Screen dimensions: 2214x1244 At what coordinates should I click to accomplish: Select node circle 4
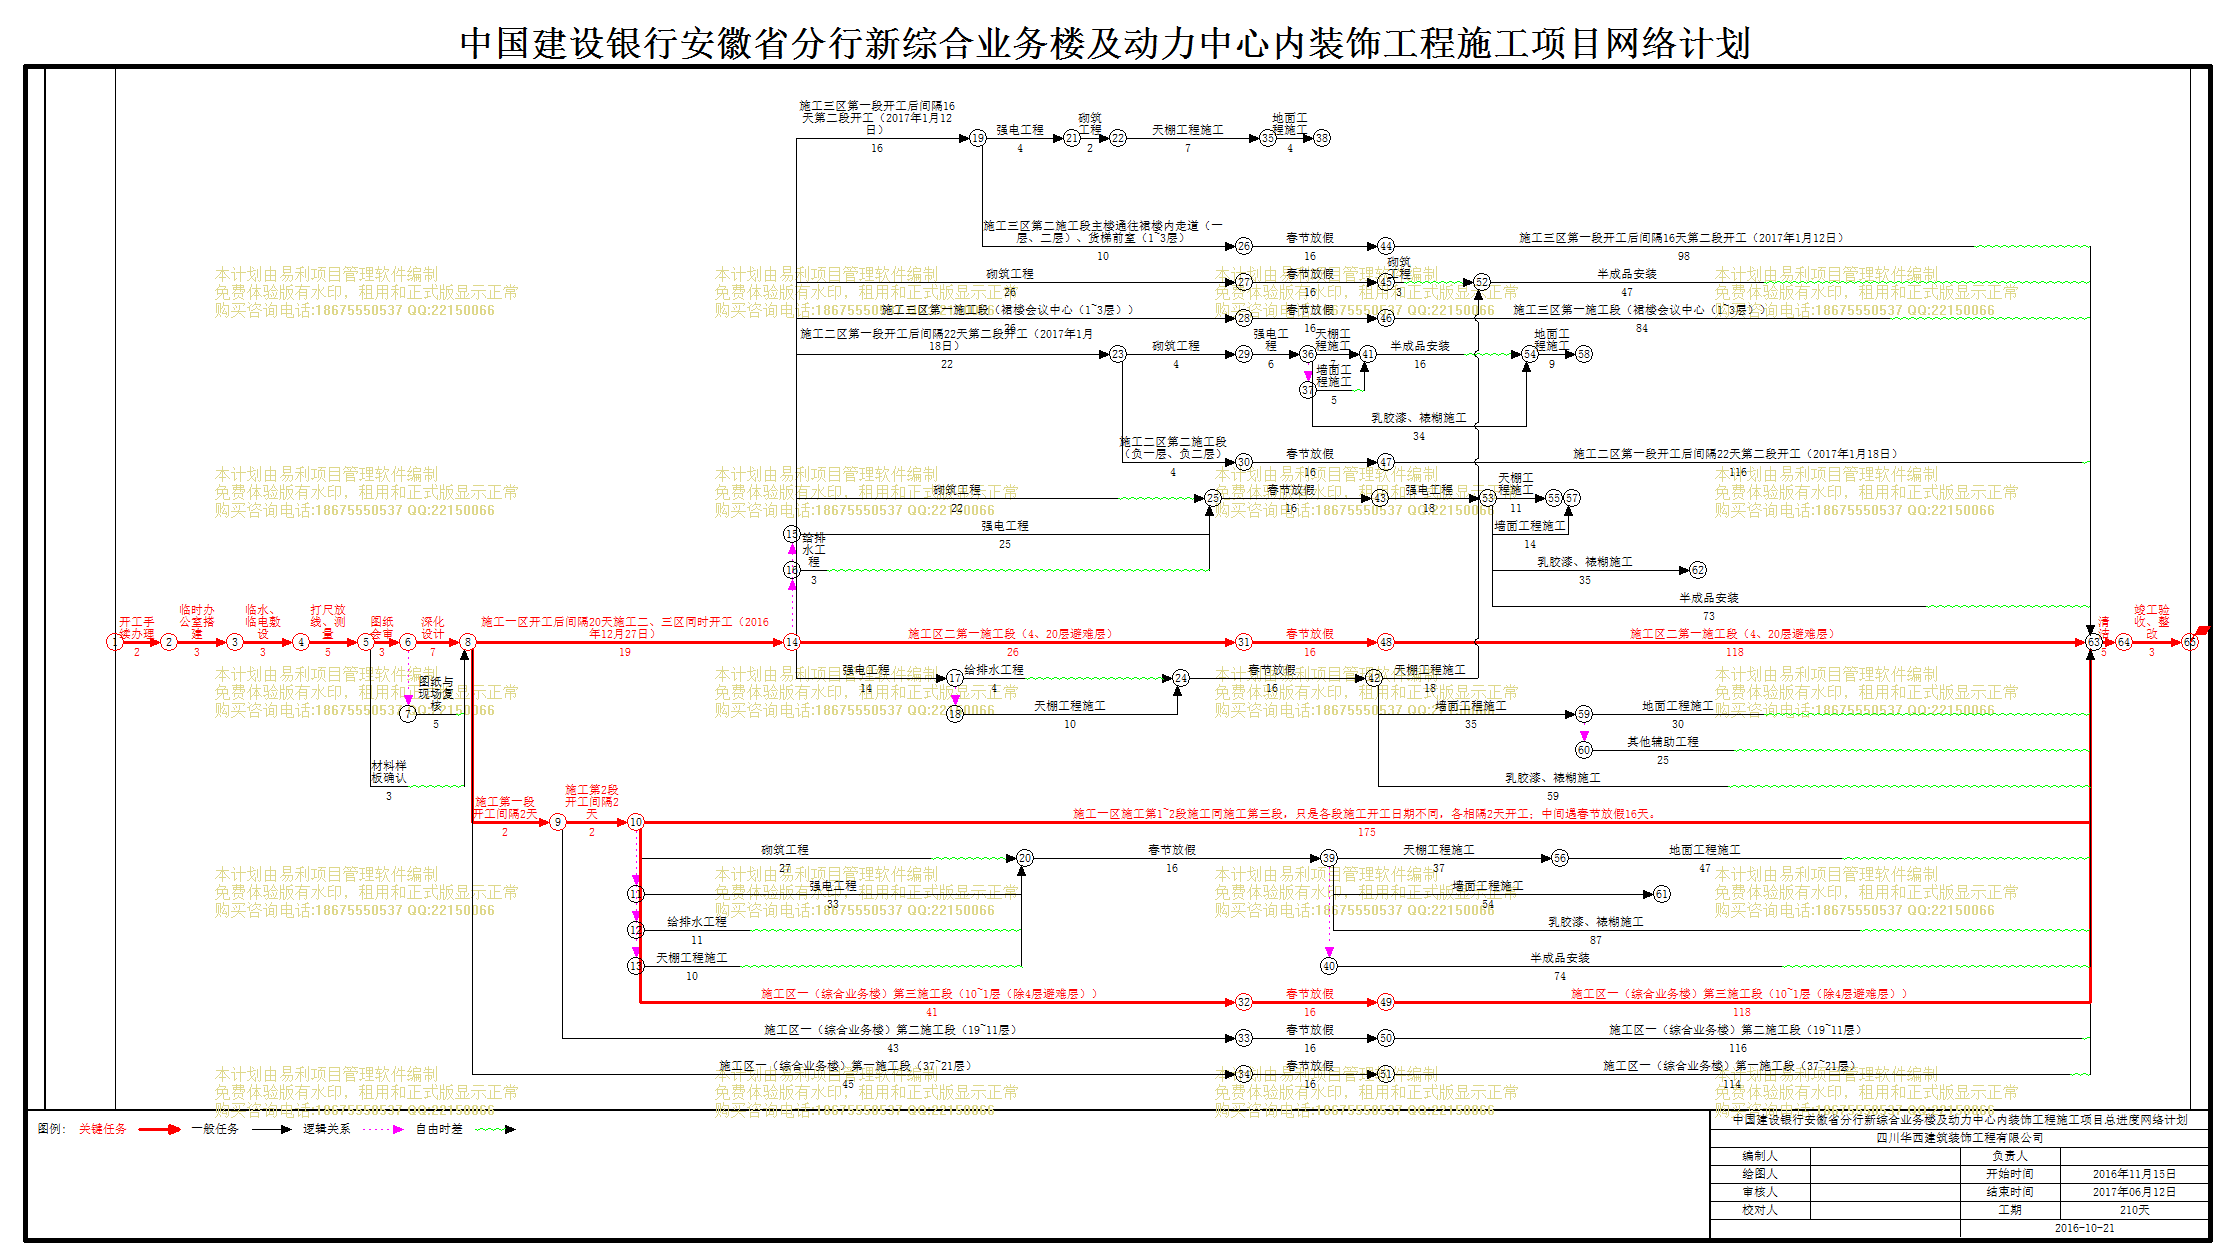tap(301, 642)
